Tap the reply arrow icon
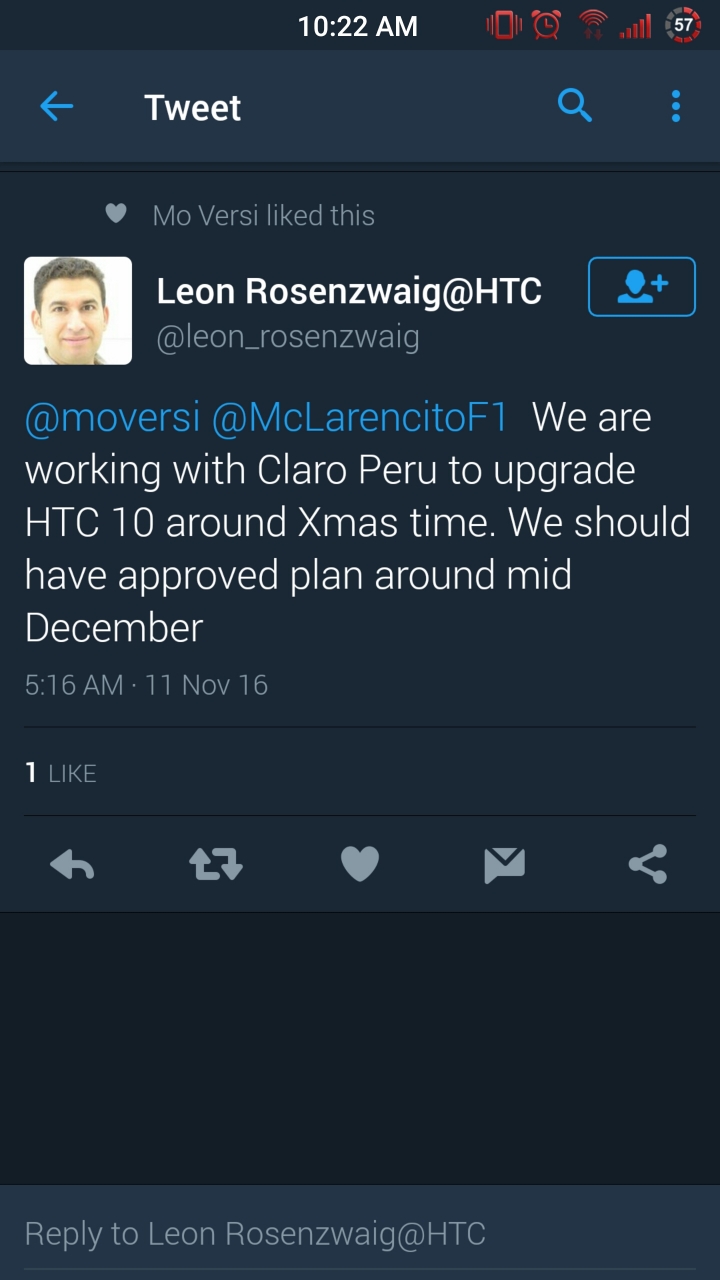 (72, 864)
